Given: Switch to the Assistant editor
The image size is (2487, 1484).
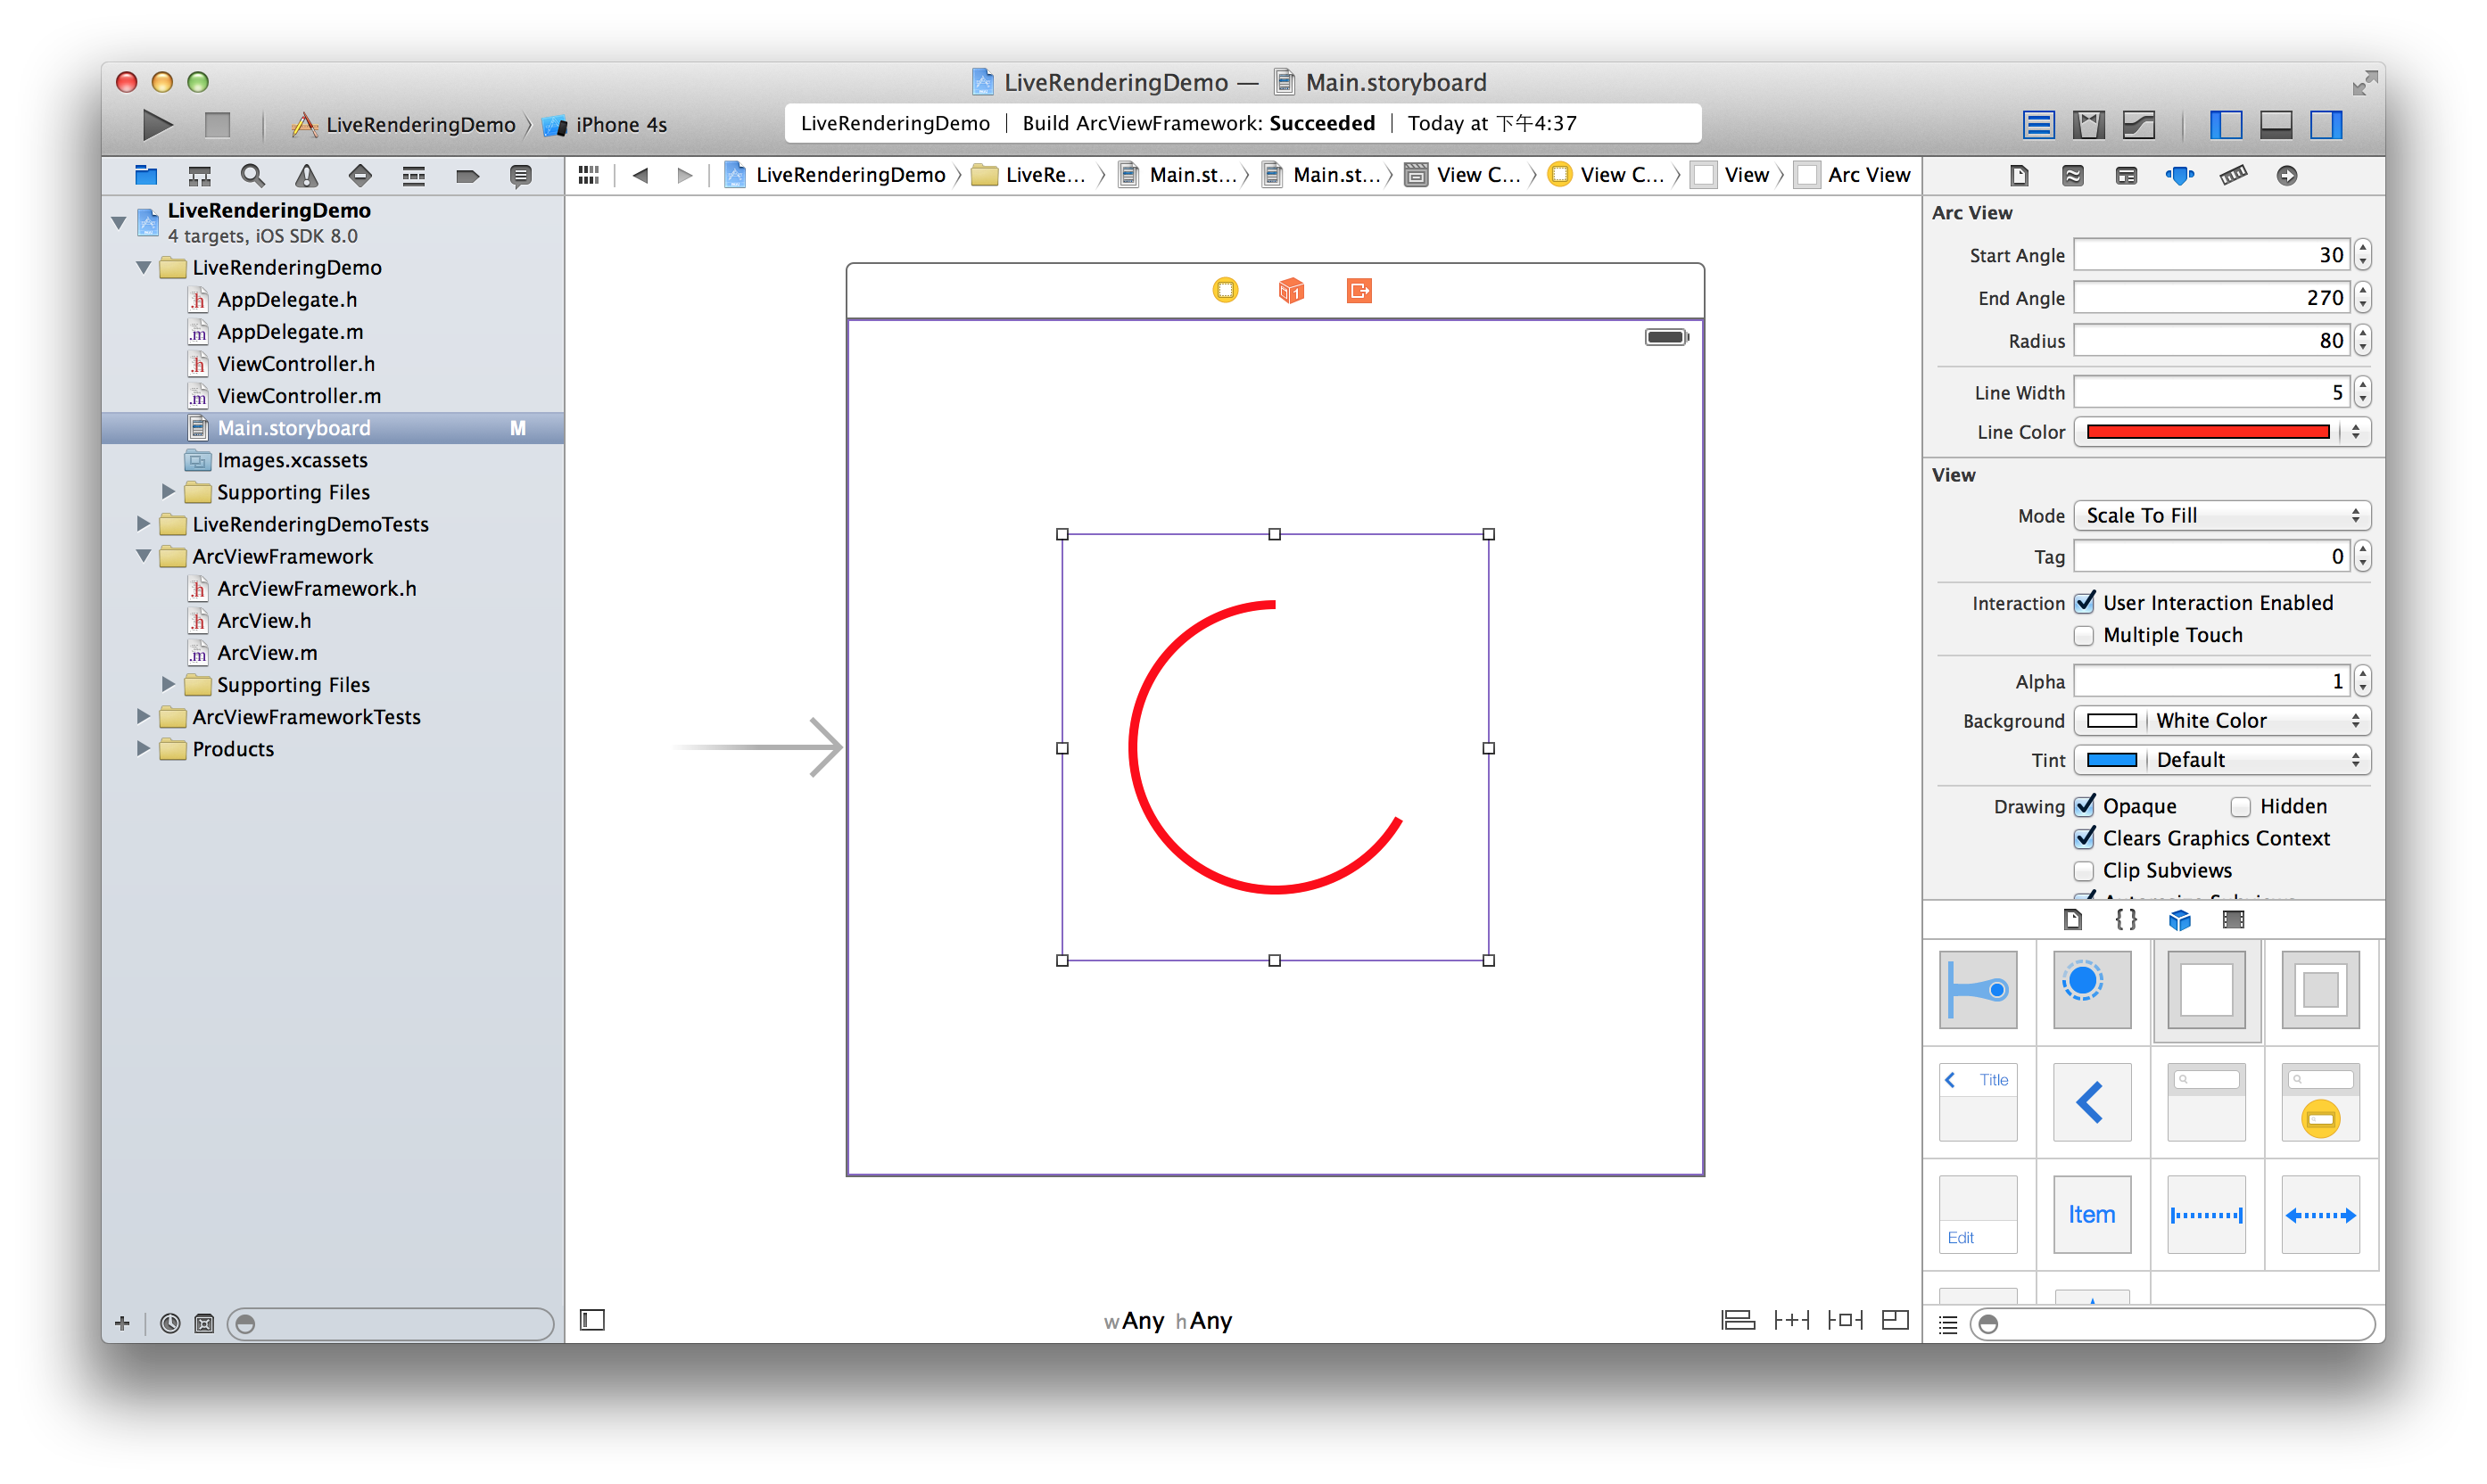Looking at the screenshot, I should pyautogui.click(x=2088, y=125).
